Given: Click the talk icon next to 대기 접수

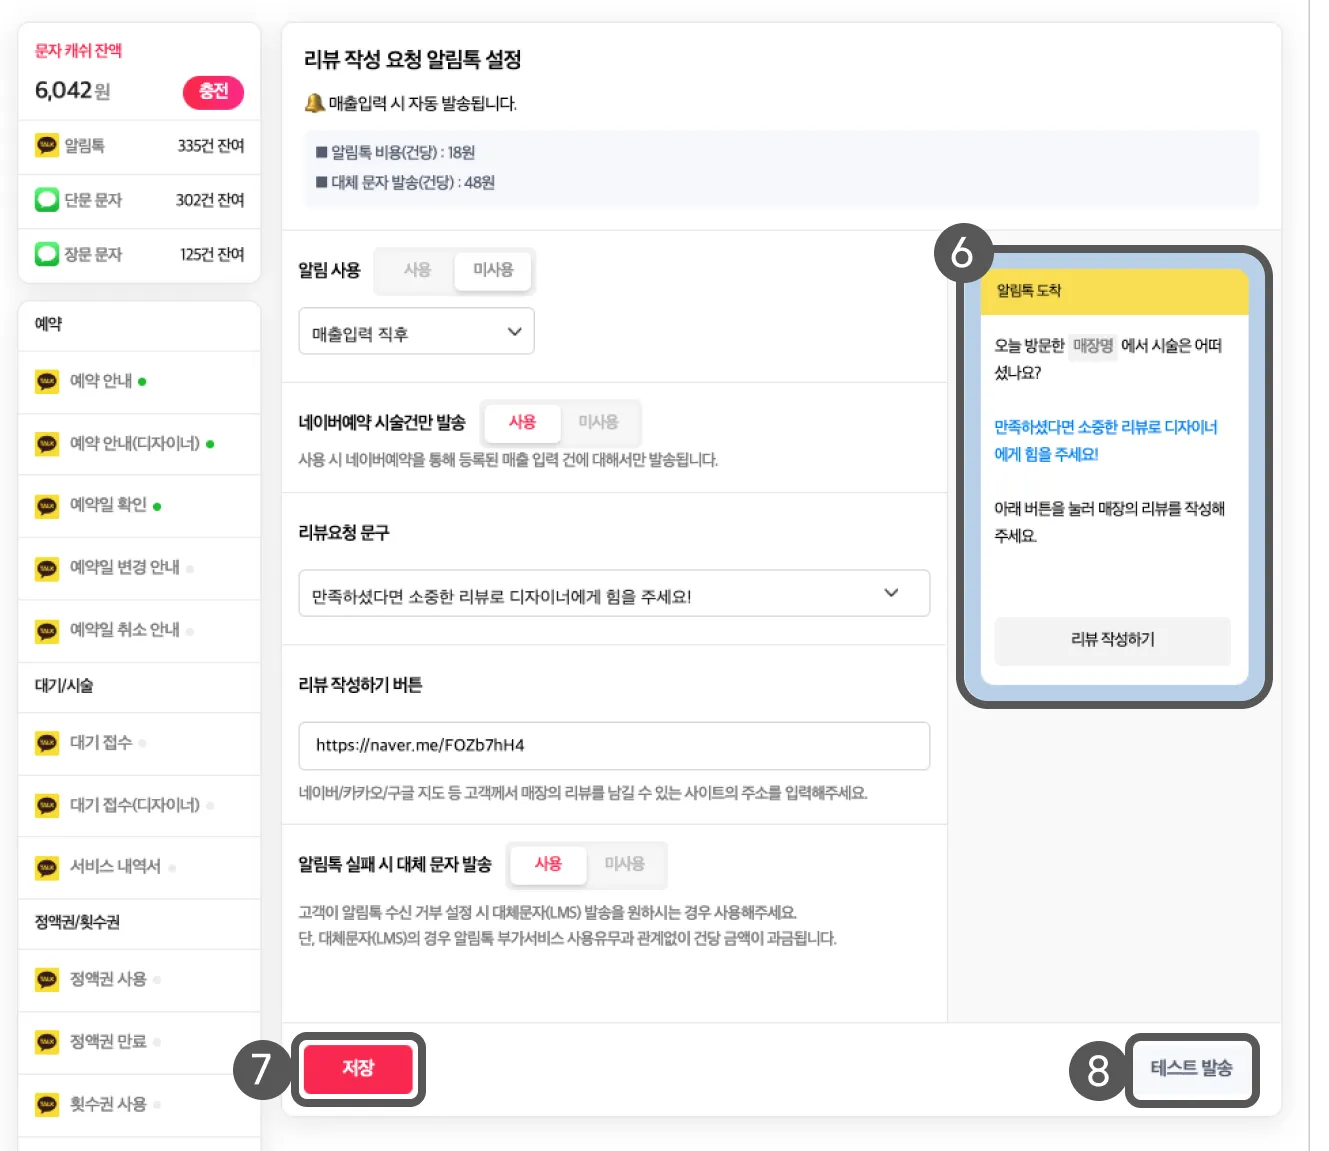Looking at the screenshot, I should pos(47,742).
